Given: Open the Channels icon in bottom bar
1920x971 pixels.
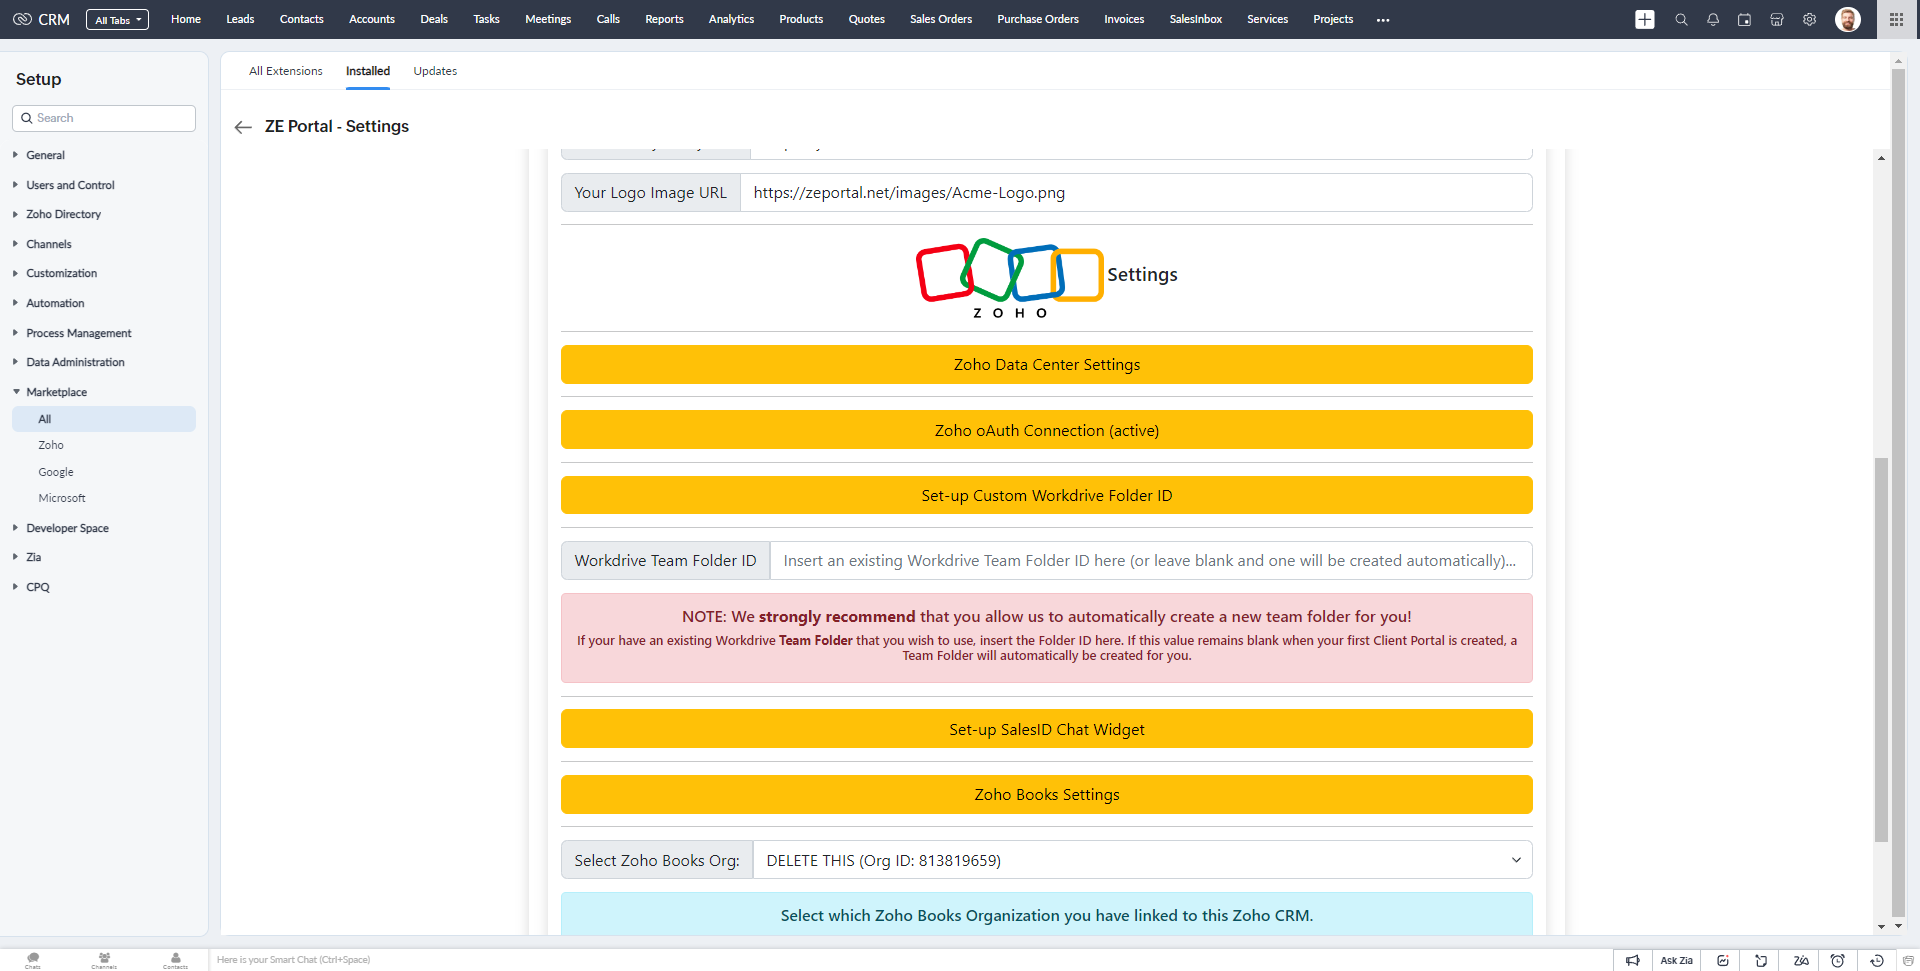Looking at the screenshot, I should 104,960.
